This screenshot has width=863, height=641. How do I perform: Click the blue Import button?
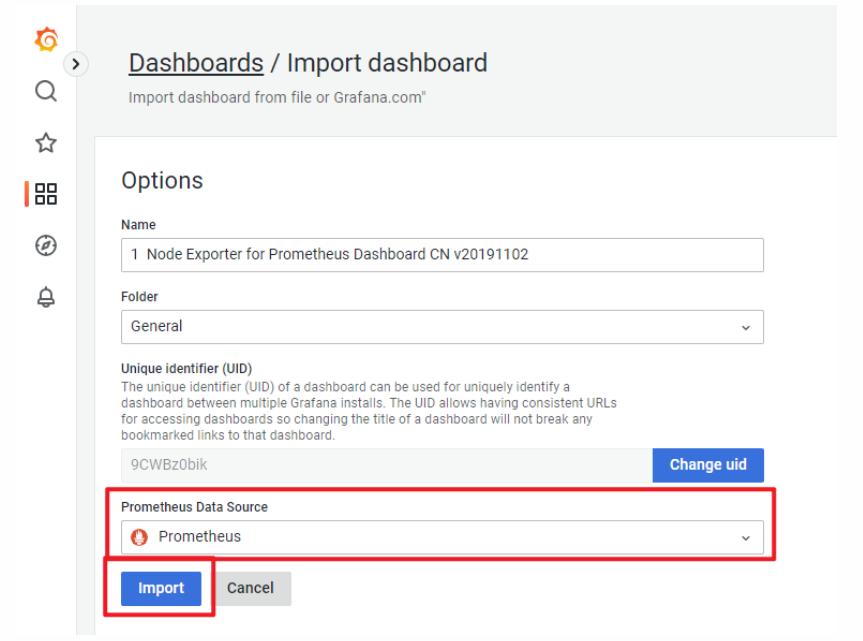point(161,588)
